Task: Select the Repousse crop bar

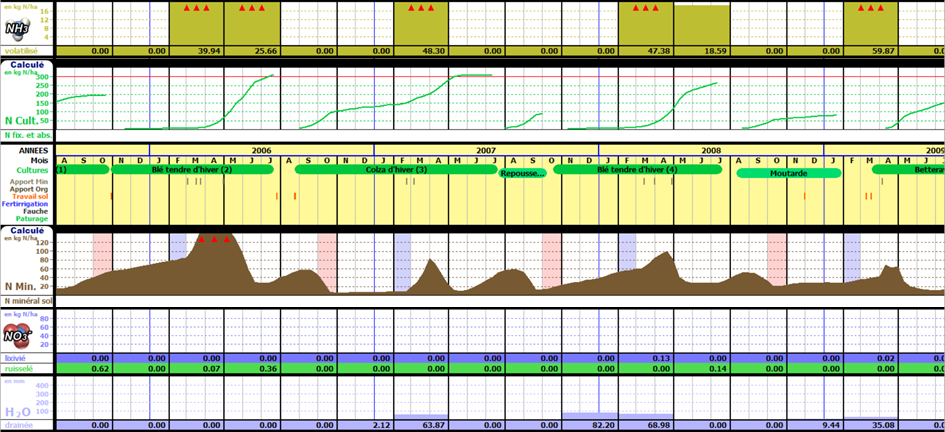Action: 523,173
